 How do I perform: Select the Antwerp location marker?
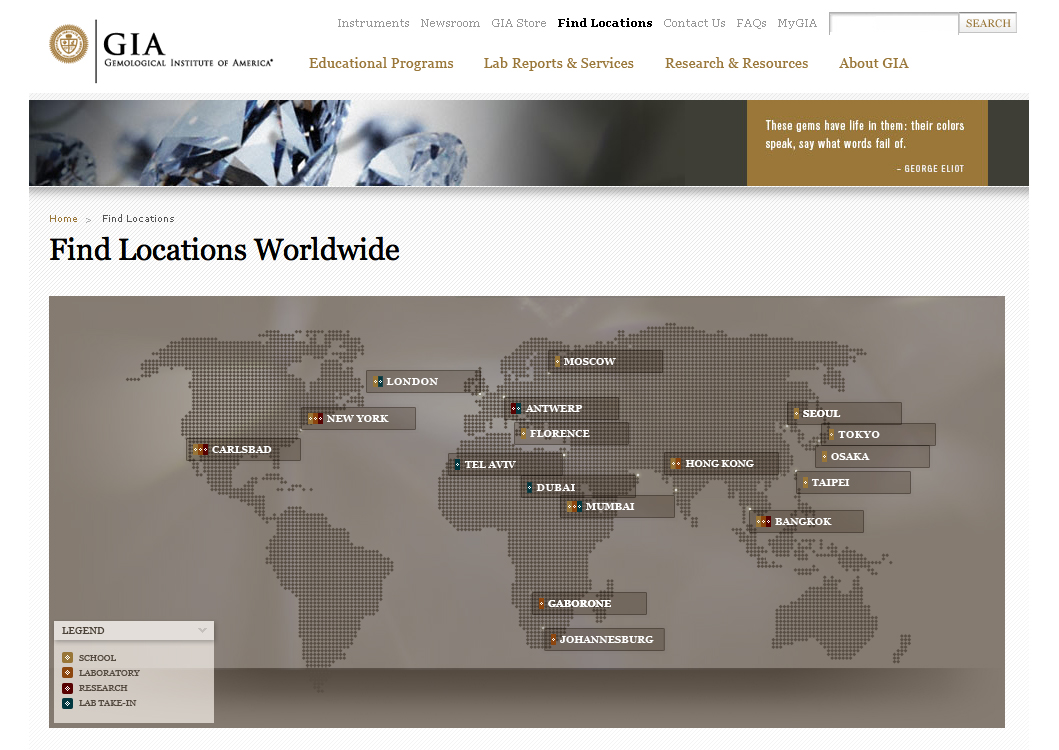[561, 408]
